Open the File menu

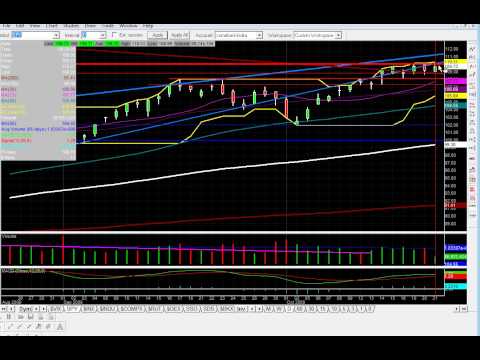point(6,26)
